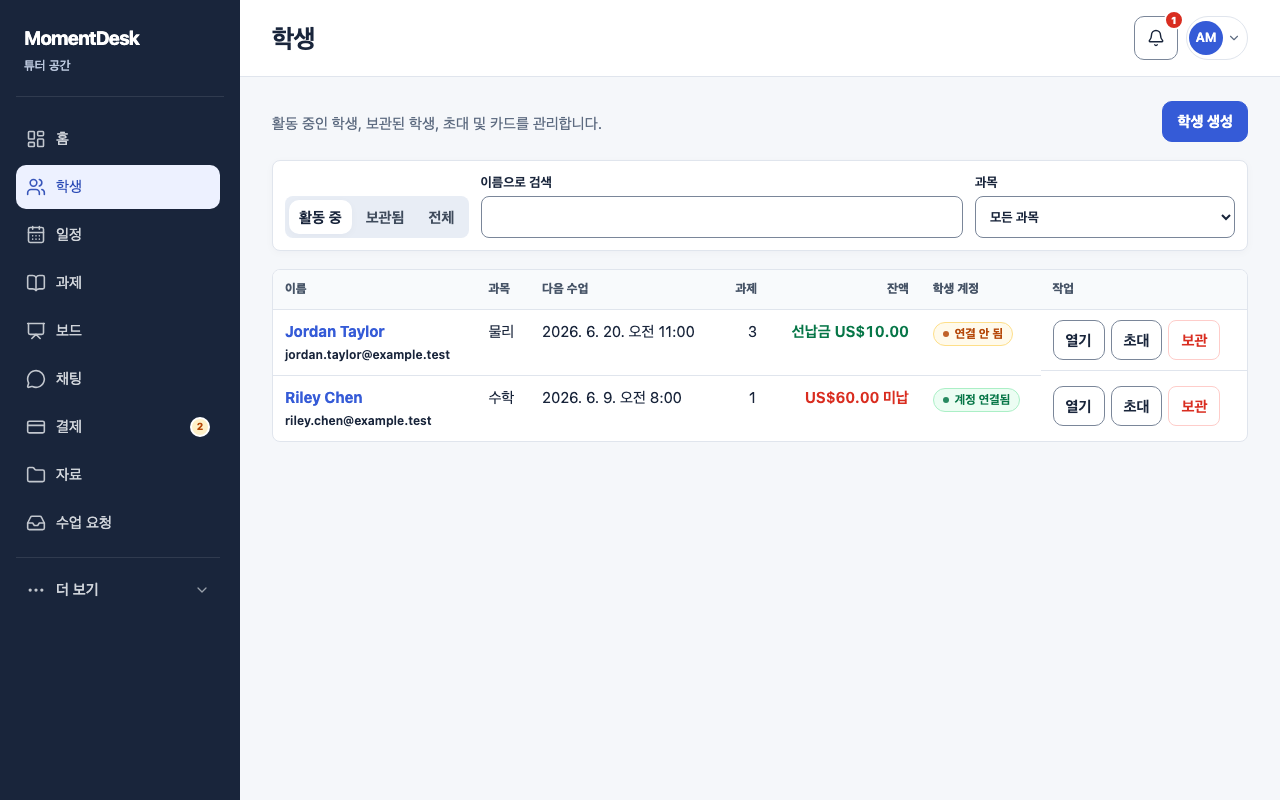This screenshot has width=1280, height=800.
Task: Click the 결제 credit card icon
Action: (36, 427)
